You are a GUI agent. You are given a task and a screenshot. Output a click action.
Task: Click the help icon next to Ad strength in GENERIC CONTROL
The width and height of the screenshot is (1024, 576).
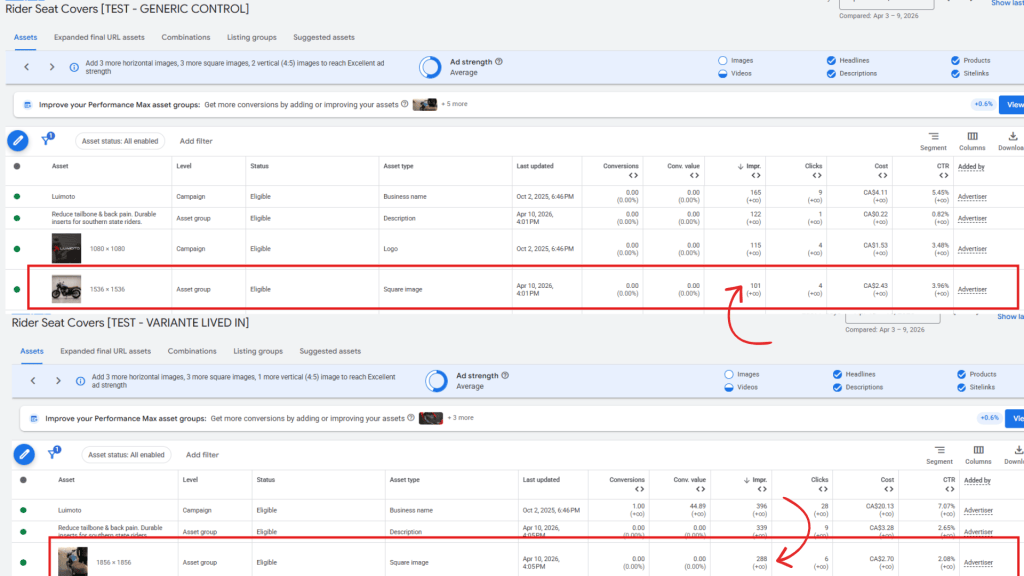[x=499, y=61]
